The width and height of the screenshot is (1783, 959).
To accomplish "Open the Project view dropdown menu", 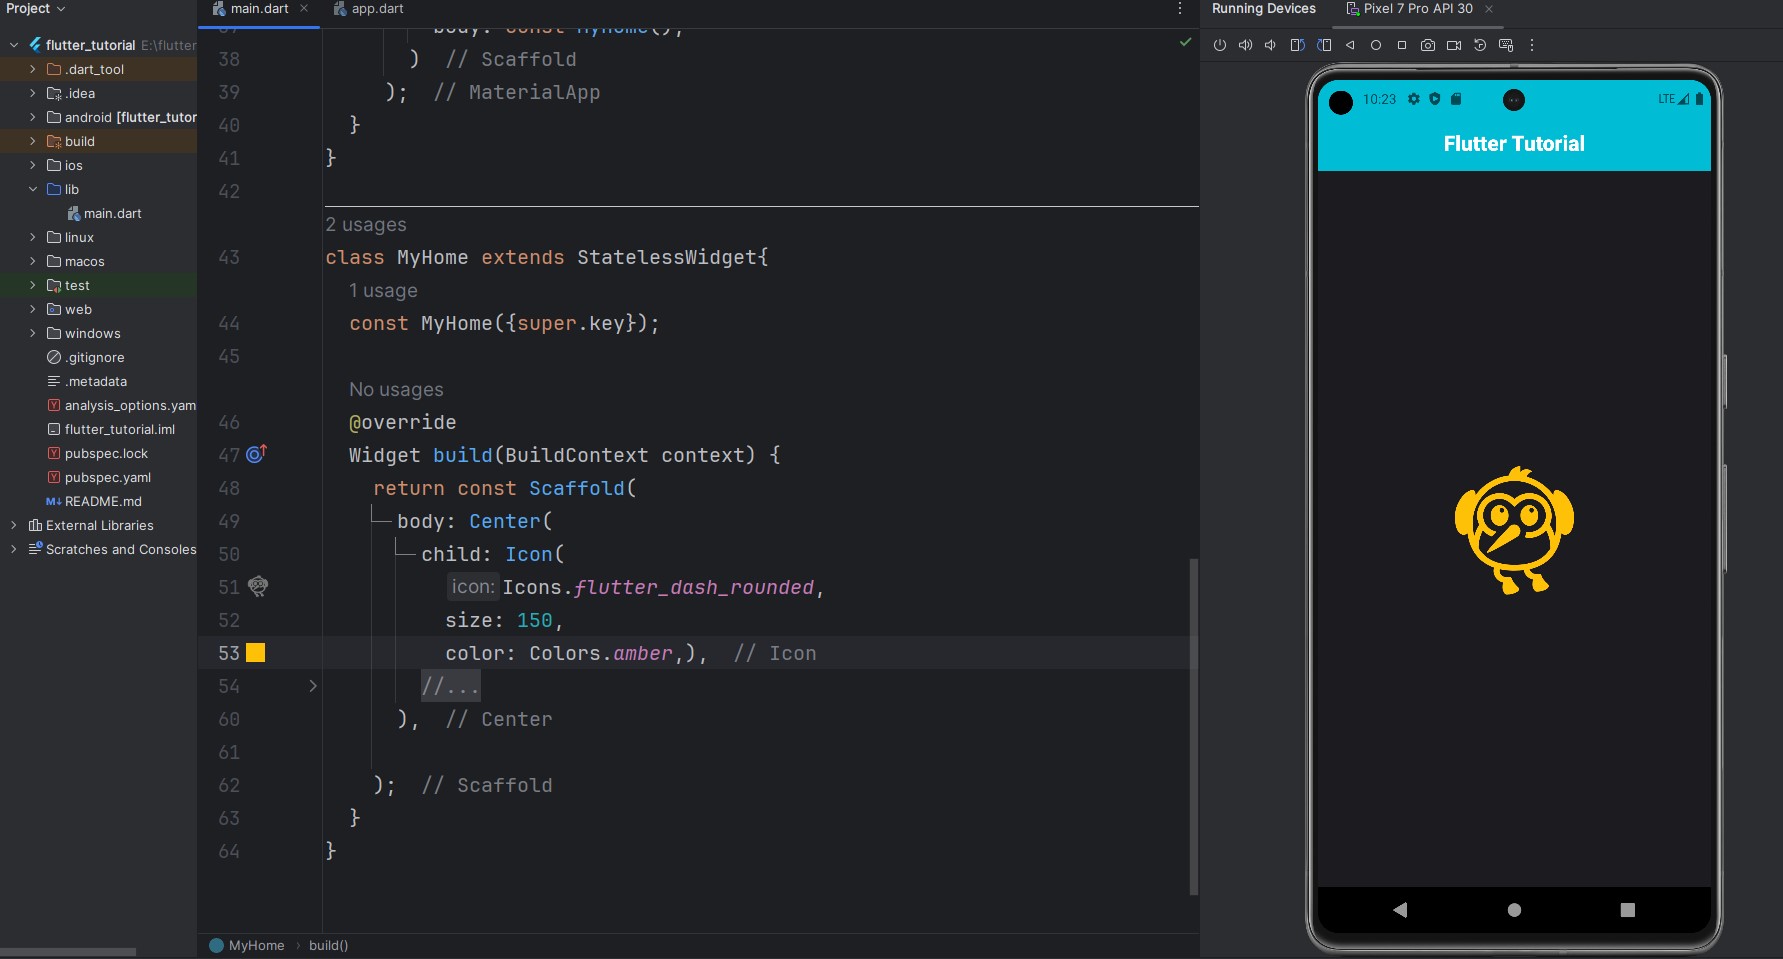I will point(35,8).
